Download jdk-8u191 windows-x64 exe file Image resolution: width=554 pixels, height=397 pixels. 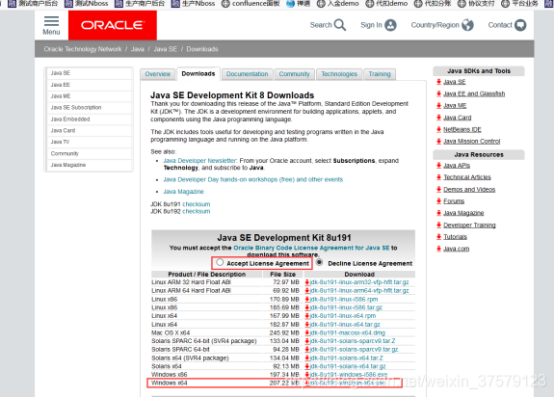tap(348, 383)
